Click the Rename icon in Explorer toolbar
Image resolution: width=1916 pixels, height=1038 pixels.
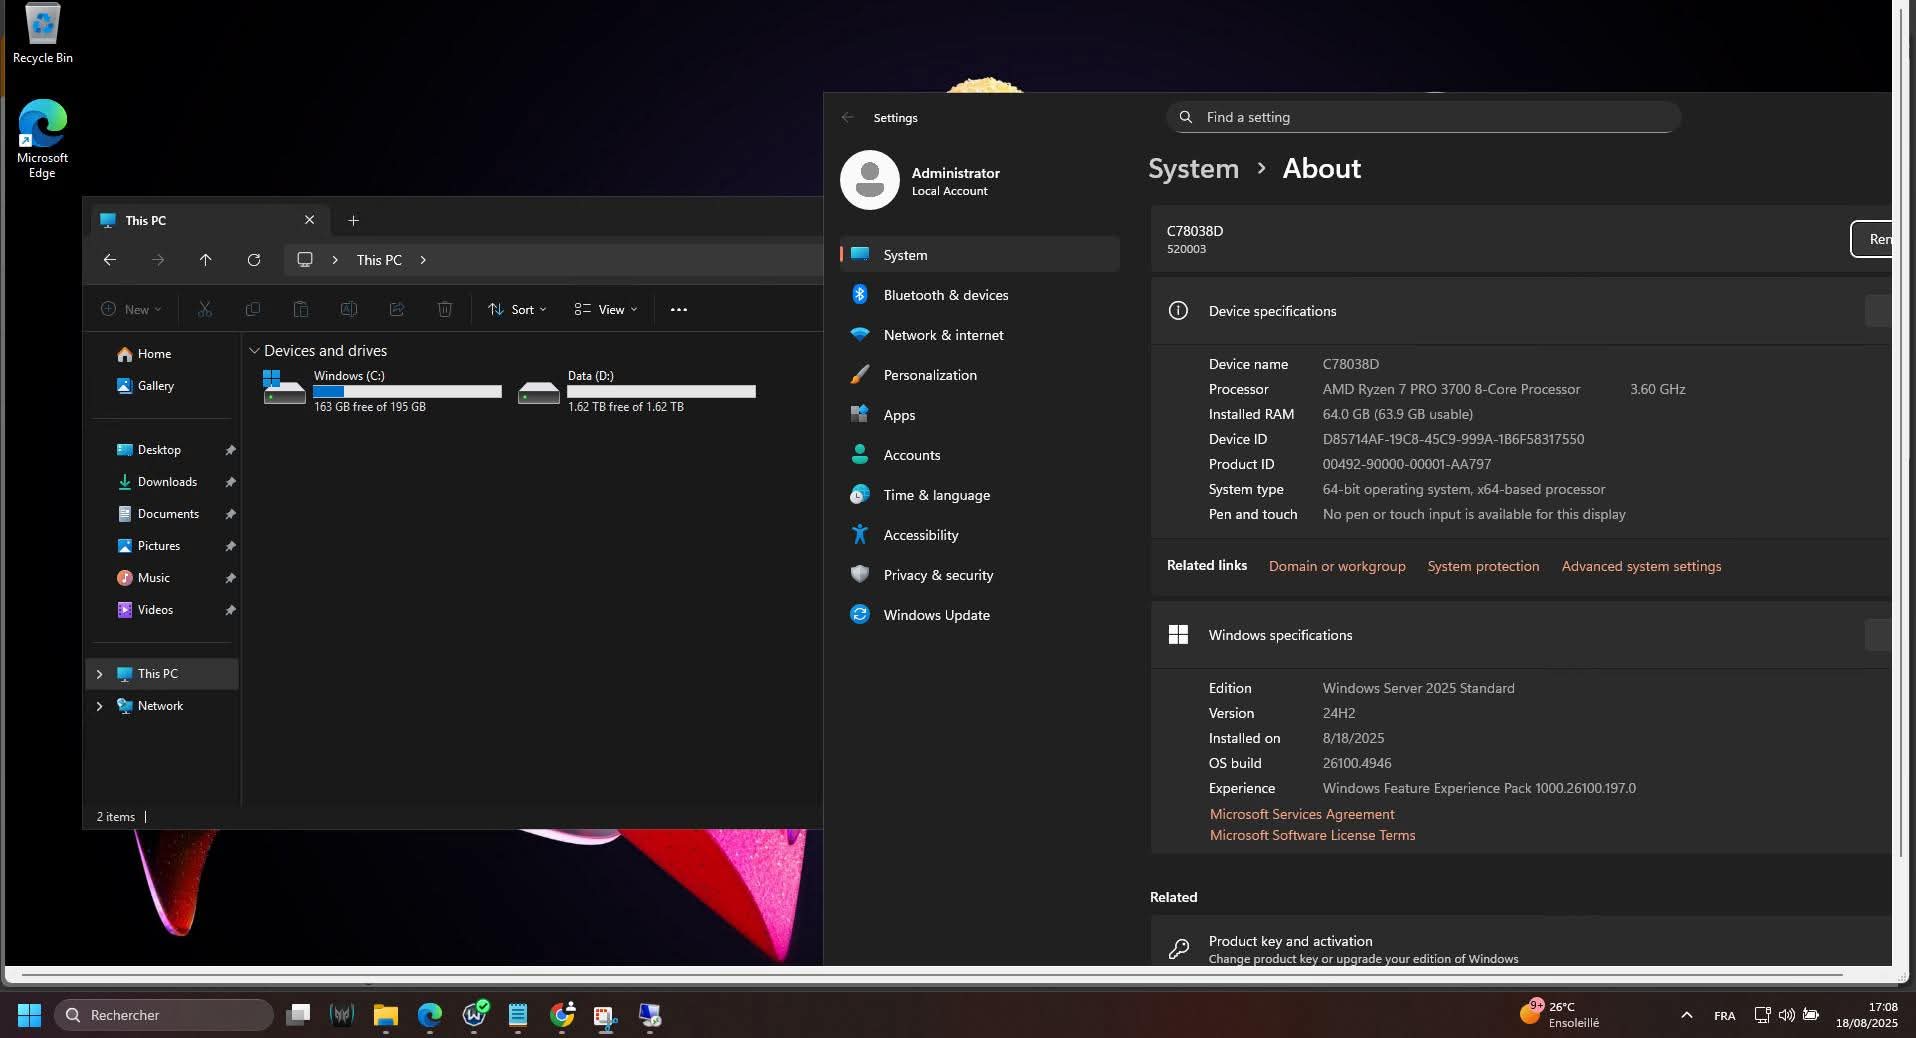[x=349, y=310]
